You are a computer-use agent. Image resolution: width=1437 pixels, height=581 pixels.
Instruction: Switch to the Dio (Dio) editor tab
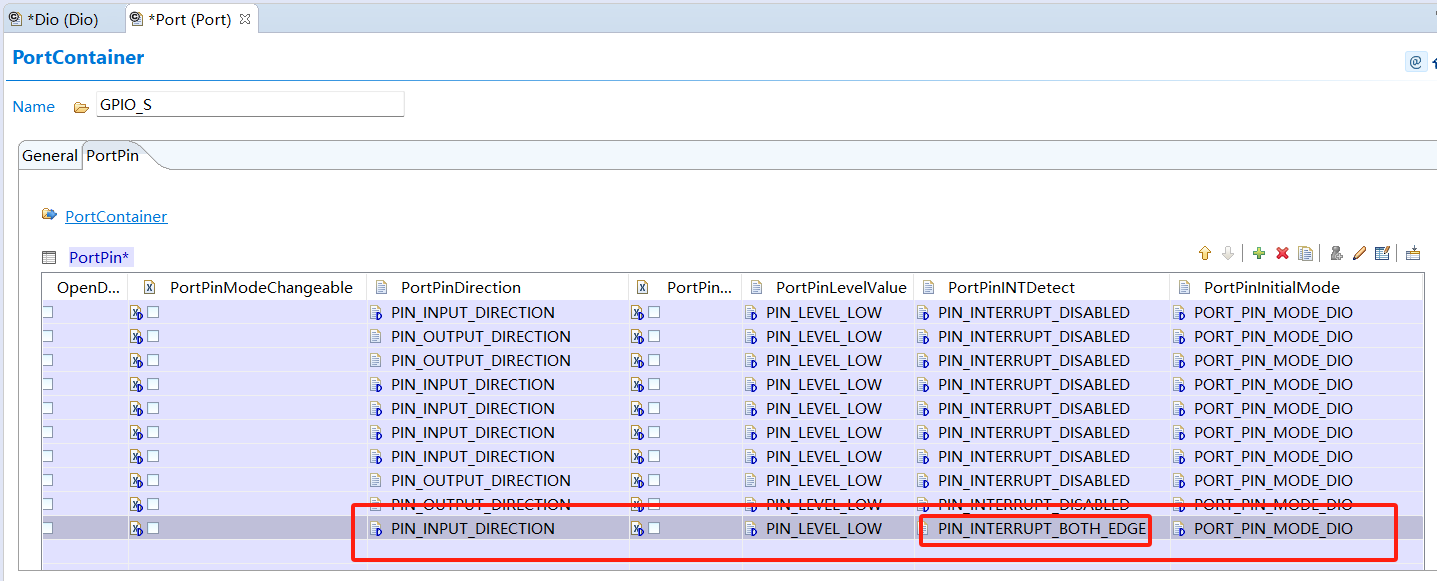(x=62, y=19)
